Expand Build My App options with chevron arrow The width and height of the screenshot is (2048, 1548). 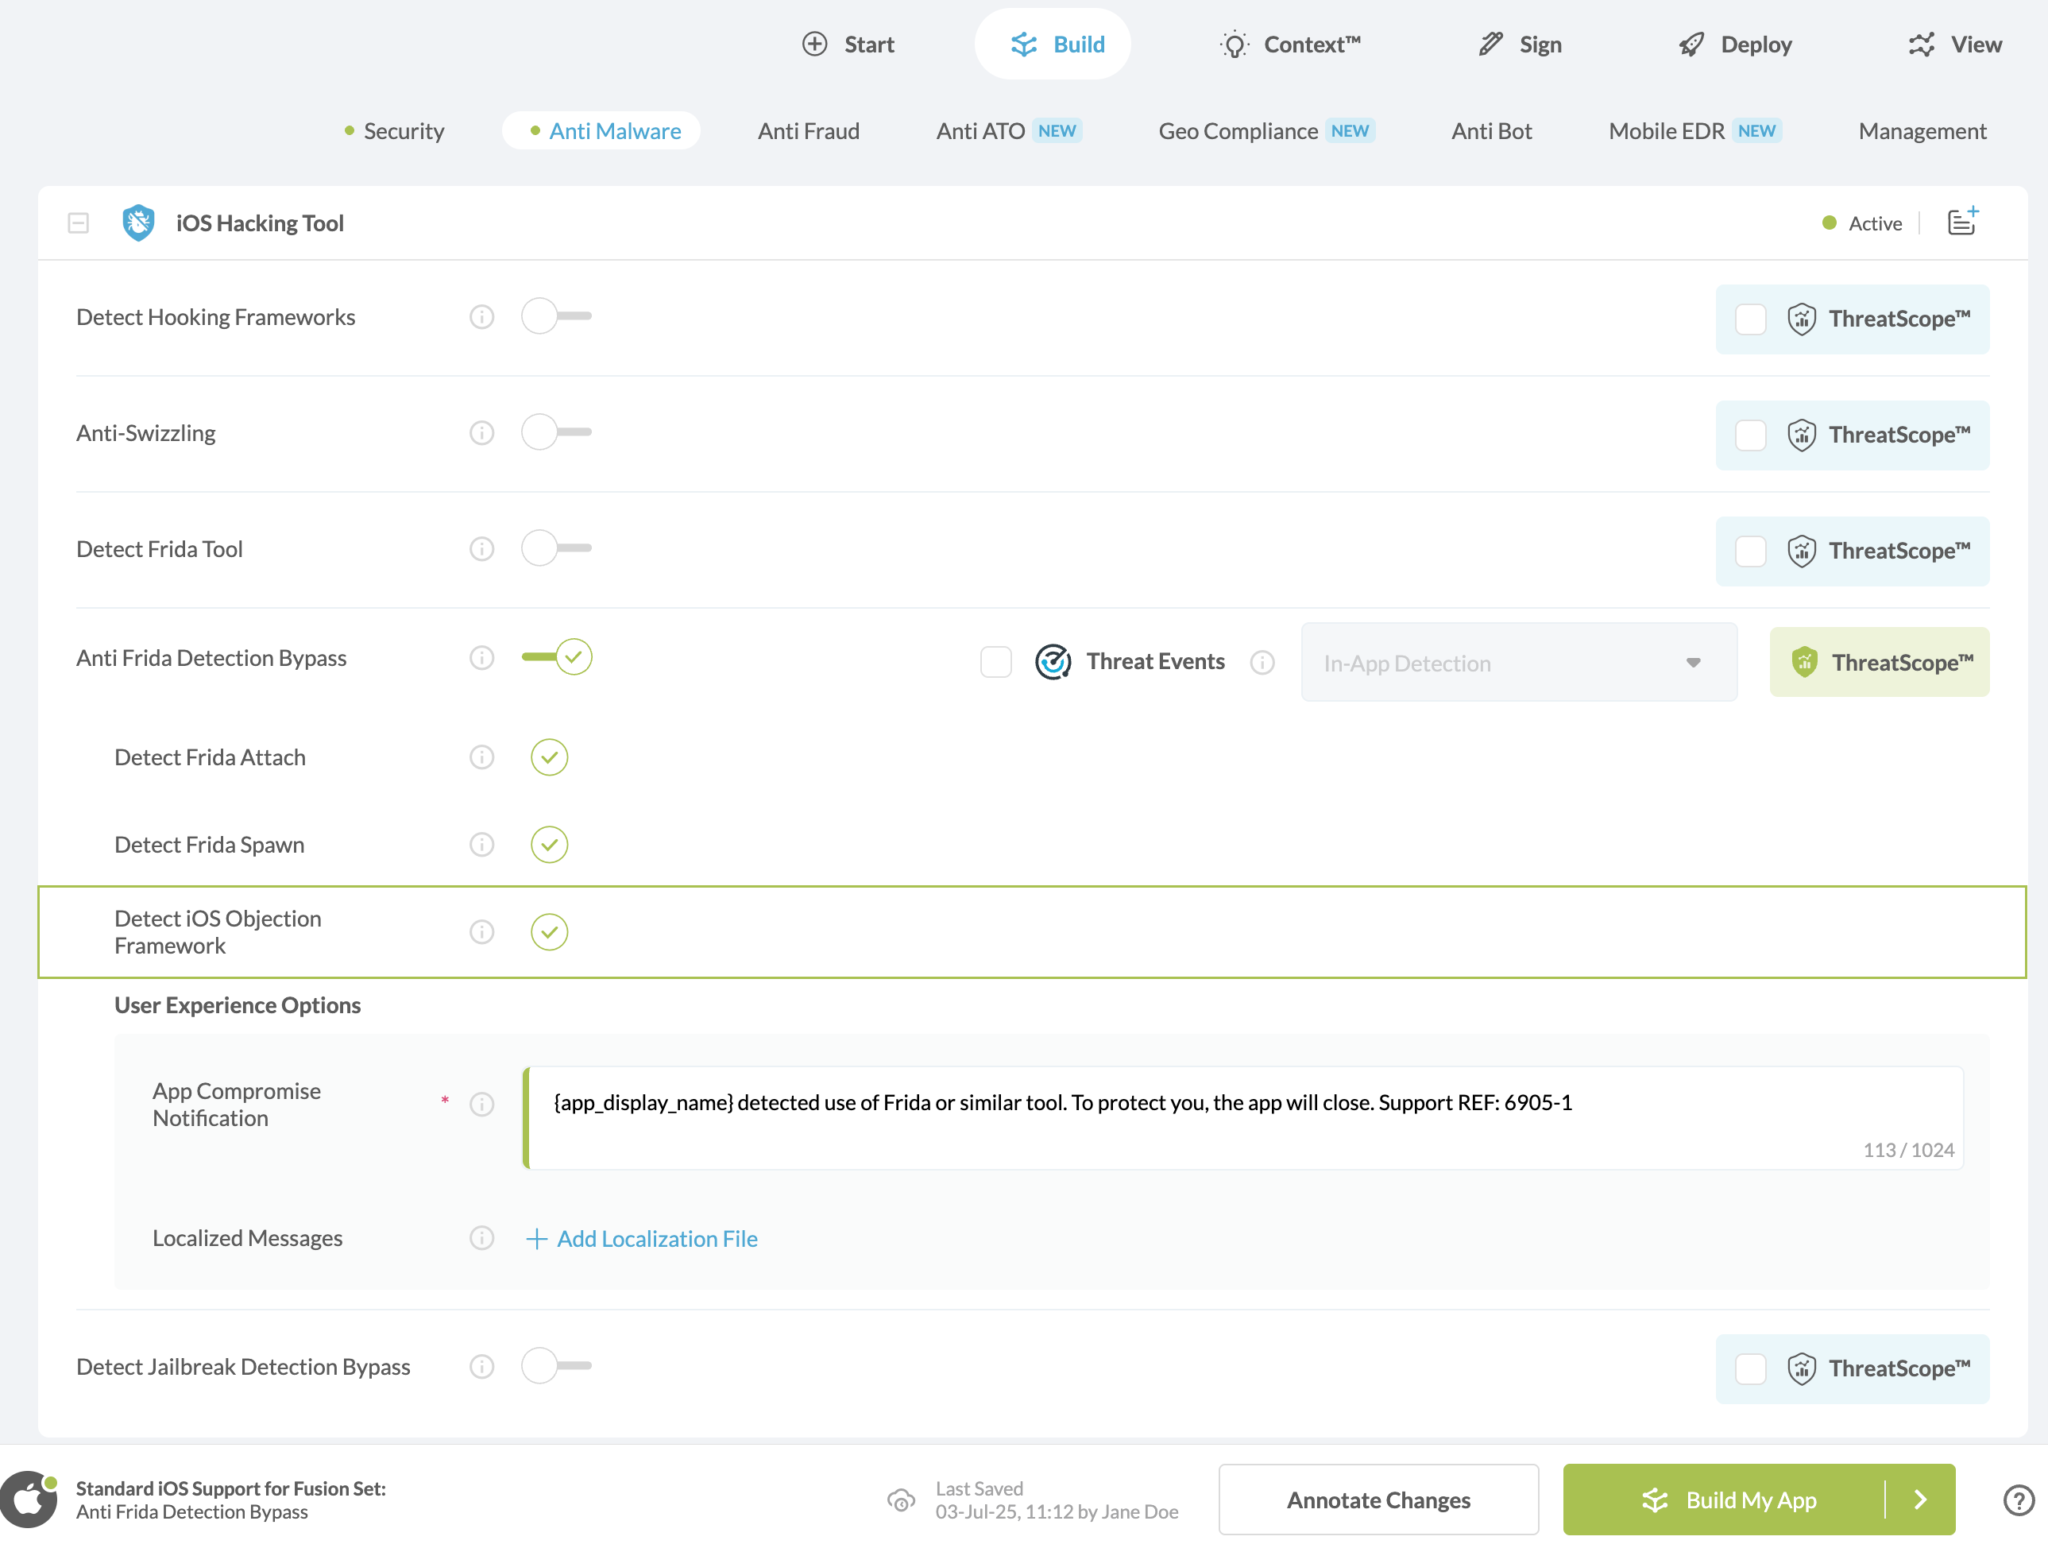[x=1921, y=1499]
